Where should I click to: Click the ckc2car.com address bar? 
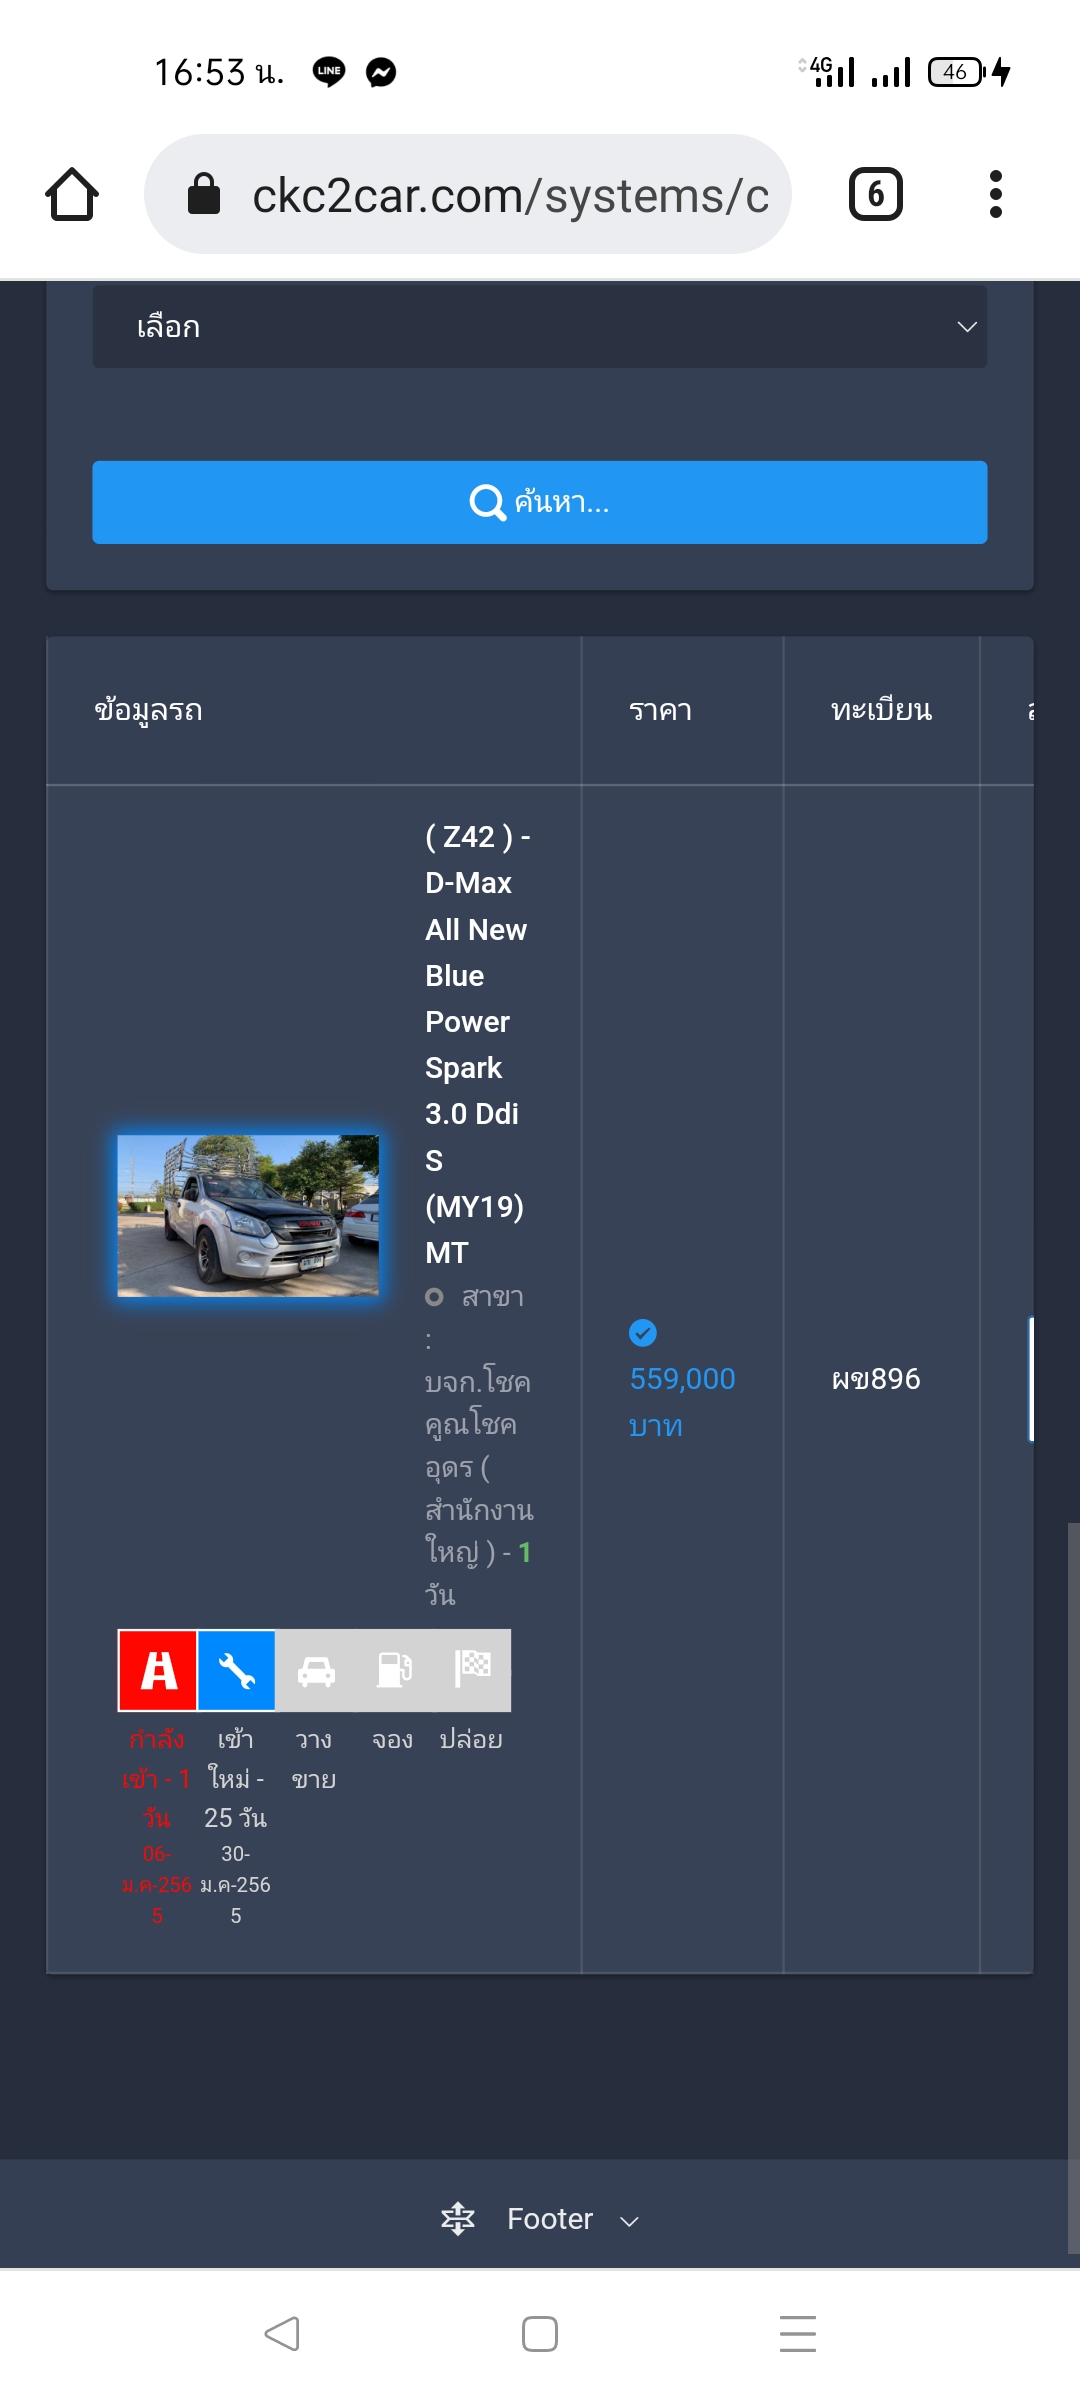468,194
